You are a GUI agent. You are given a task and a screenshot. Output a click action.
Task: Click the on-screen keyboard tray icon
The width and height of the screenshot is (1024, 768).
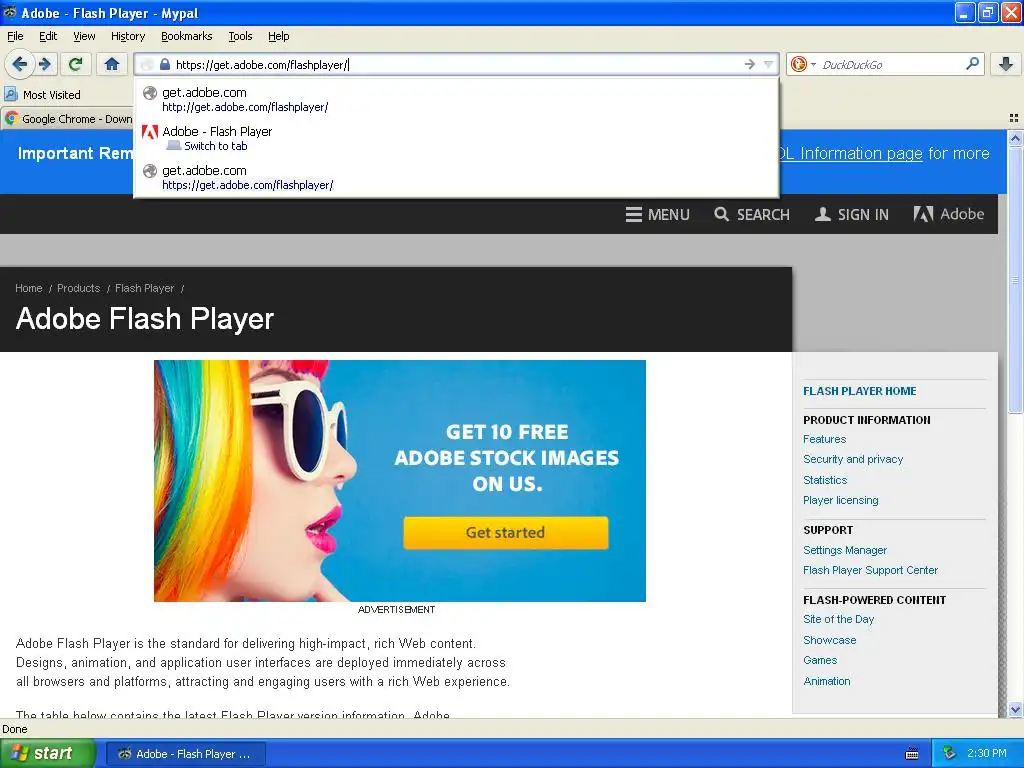[x=912, y=754]
